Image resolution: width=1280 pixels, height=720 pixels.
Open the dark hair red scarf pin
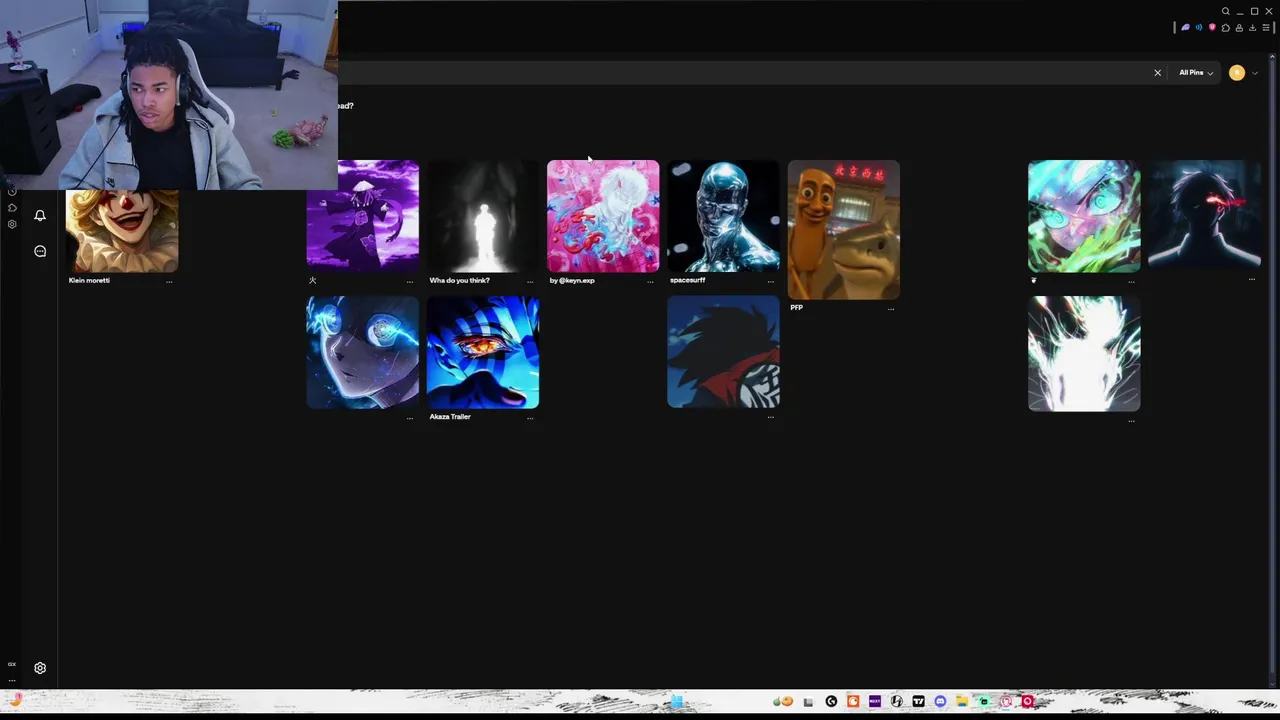click(723, 352)
